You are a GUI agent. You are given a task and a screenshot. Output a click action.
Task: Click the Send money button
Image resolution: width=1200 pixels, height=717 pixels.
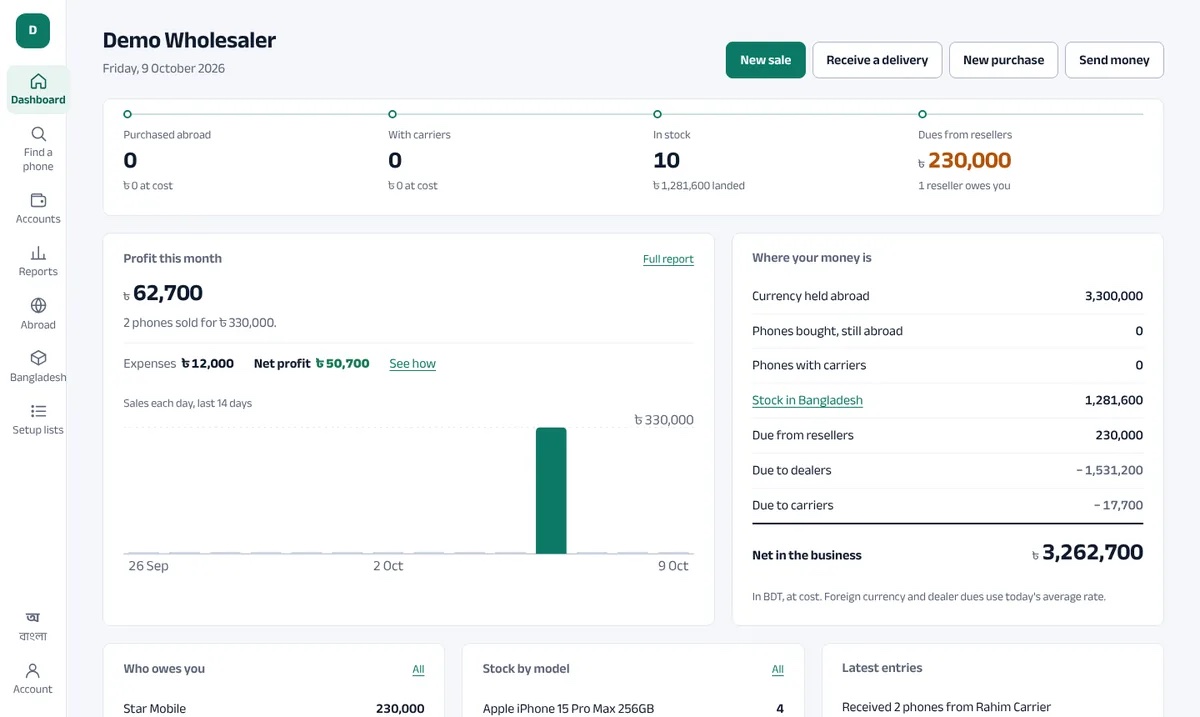tap(1114, 60)
